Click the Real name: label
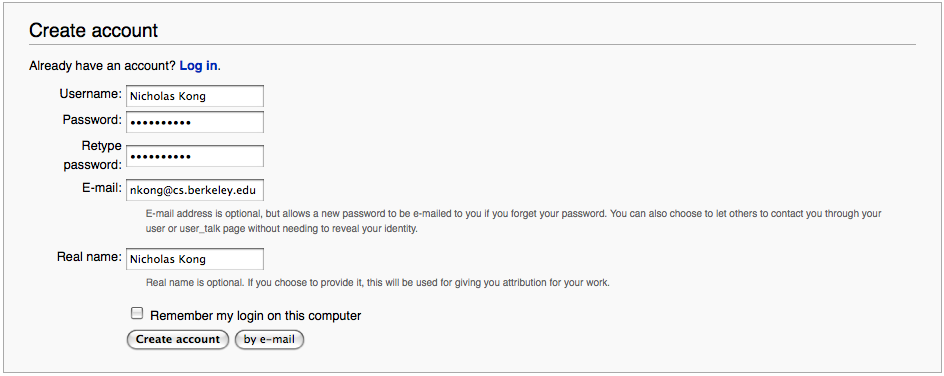The height and width of the screenshot is (376, 944). tap(89, 257)
